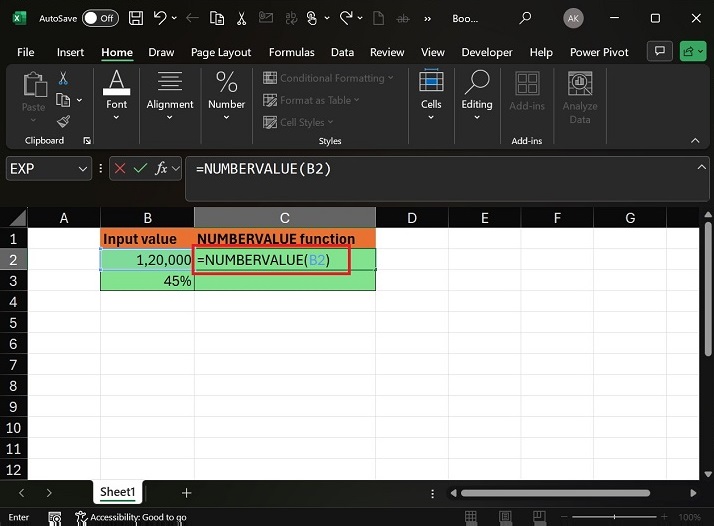This screenshot has height=526, width=714.
Task: Expand the Cells group
Action: (x=431, y=95)
